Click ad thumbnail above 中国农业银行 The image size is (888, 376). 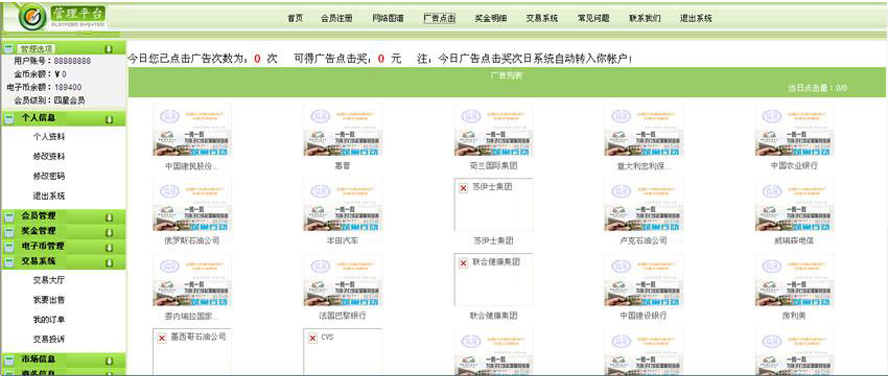tap(795, 130)
